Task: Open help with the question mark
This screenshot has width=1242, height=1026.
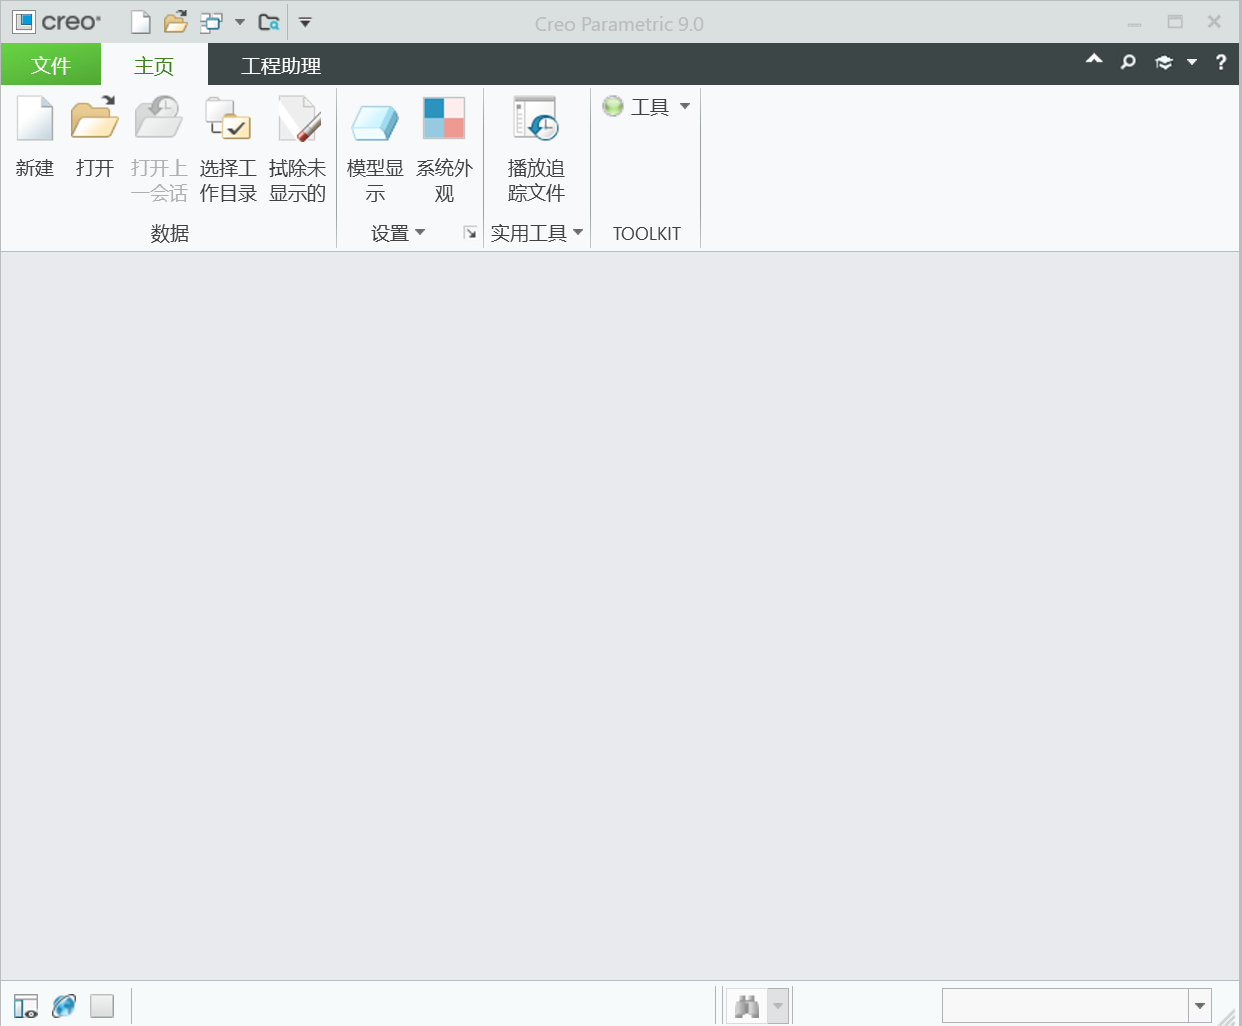Action: coord(1220,62)
